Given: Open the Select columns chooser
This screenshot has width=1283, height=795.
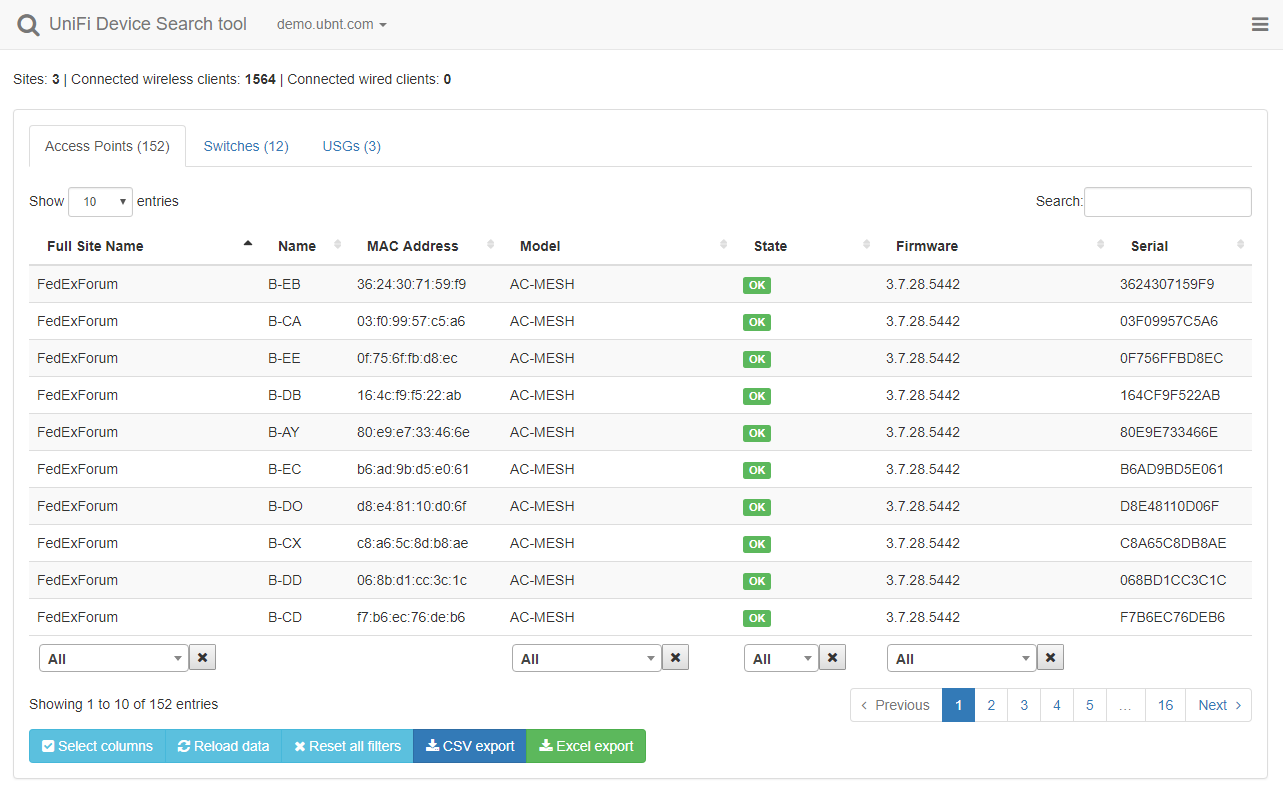Looking at the screenshot, I should [97, 746].
